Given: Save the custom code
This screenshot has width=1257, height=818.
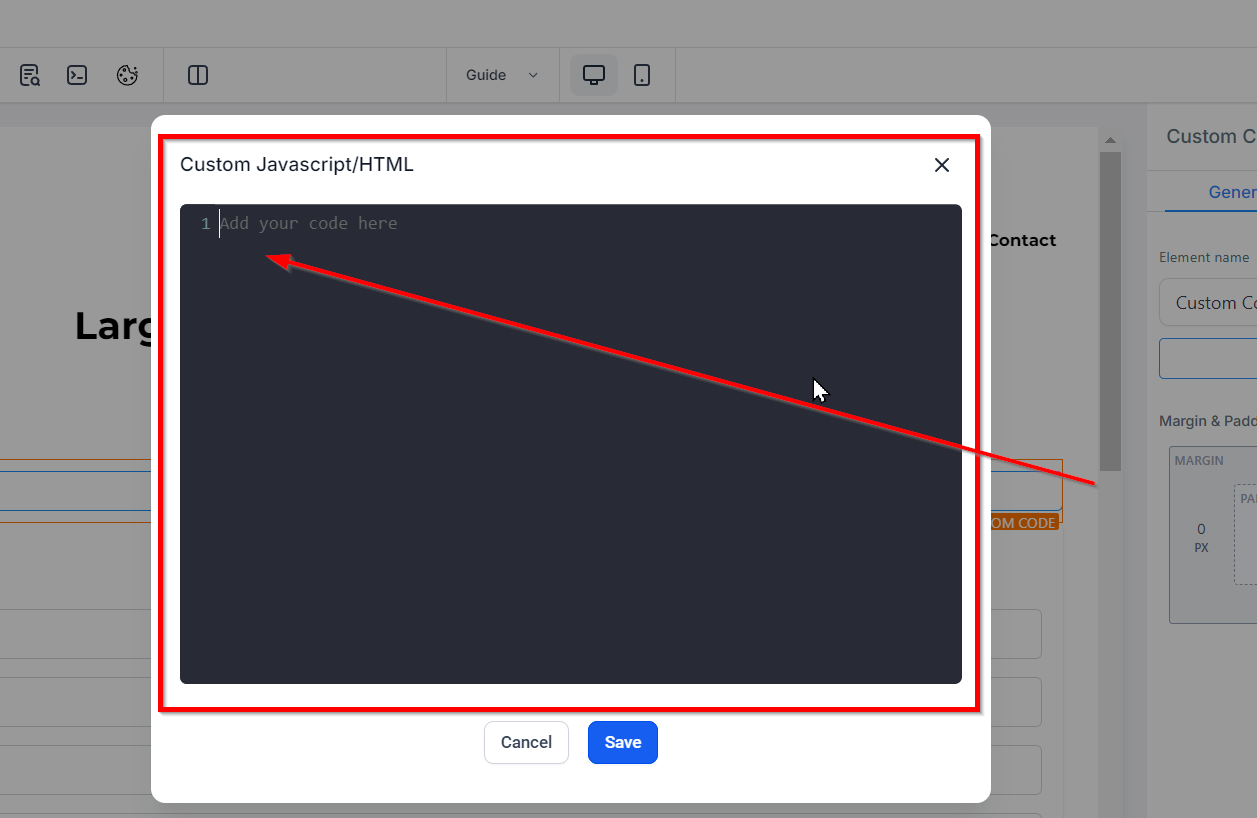Looking at the screenshot, I should (623, 742).
